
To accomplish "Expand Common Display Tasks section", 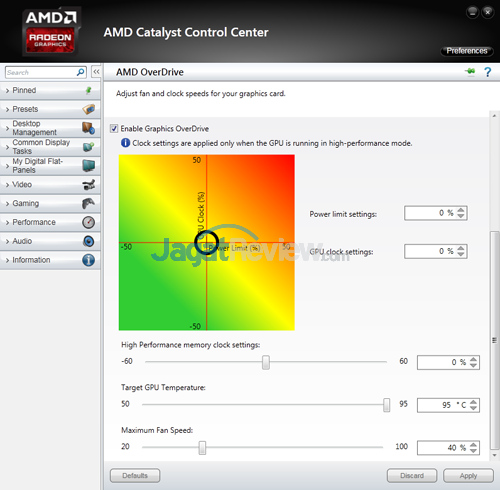I will 50,147.
